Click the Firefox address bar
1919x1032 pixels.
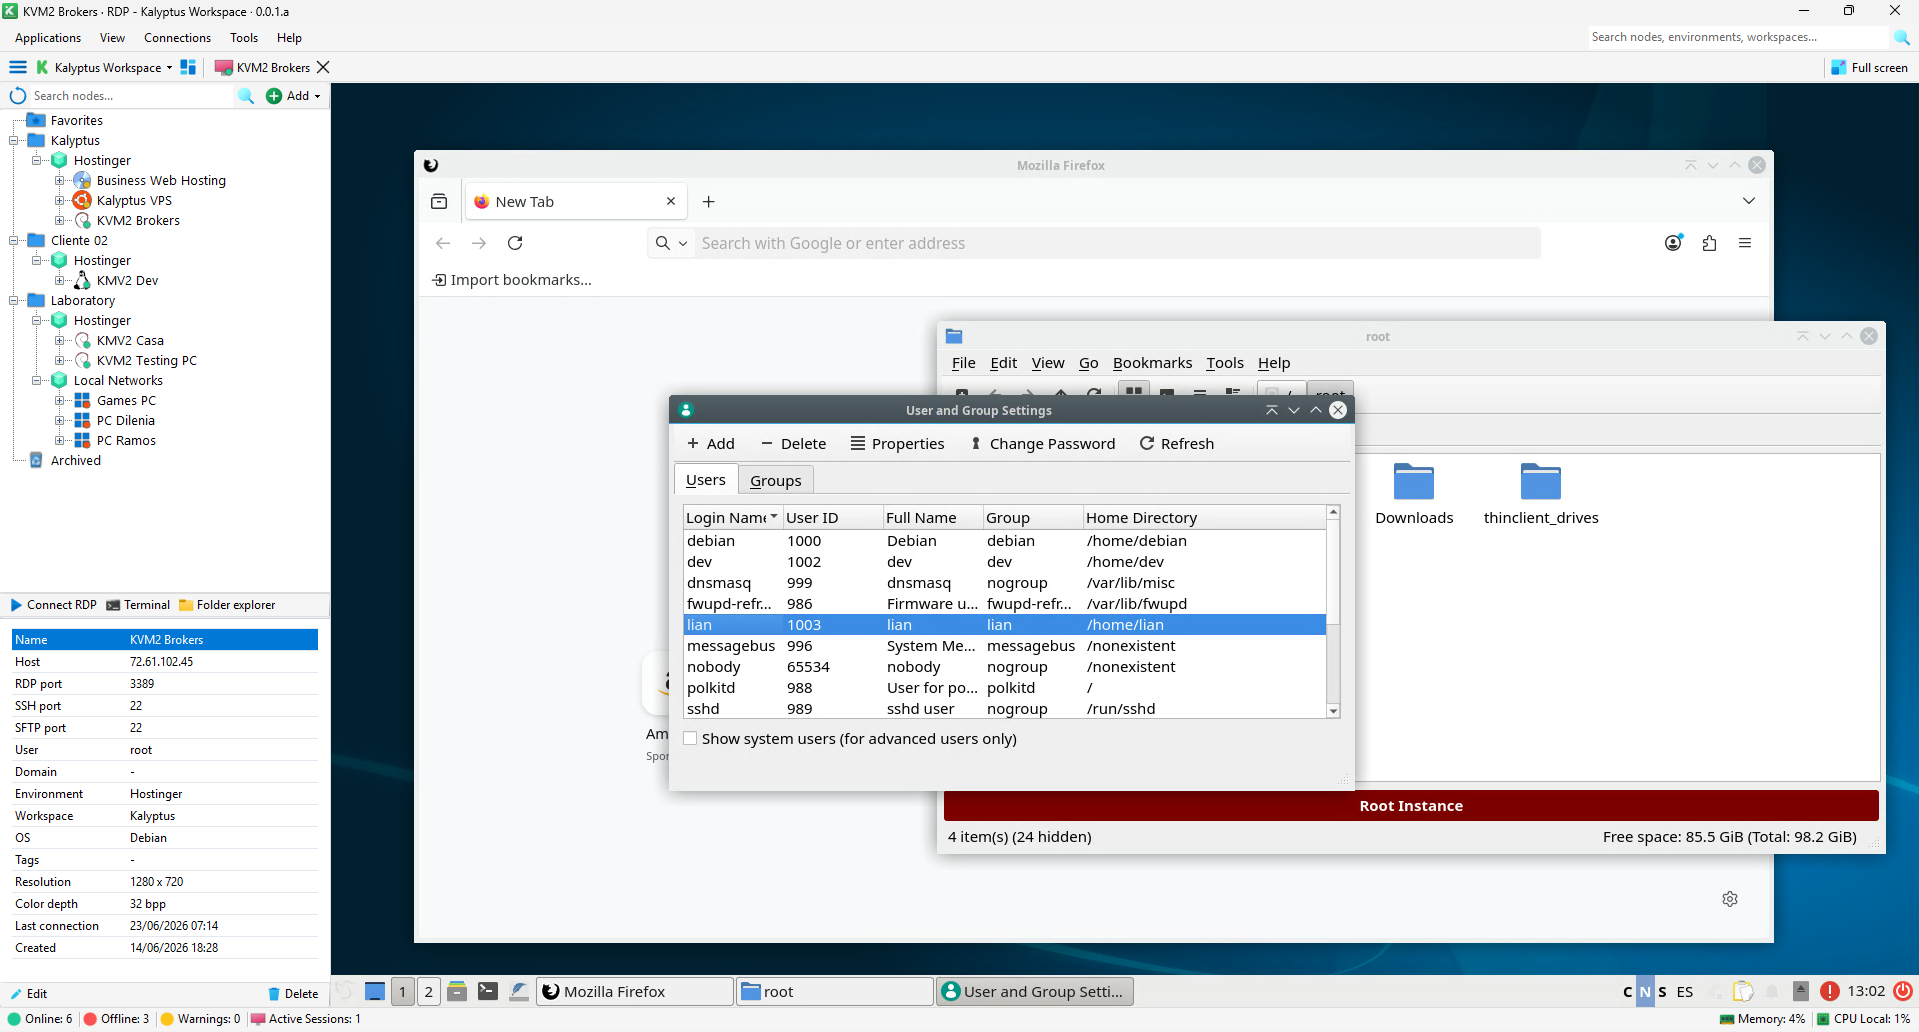(x=1117, y=243)
